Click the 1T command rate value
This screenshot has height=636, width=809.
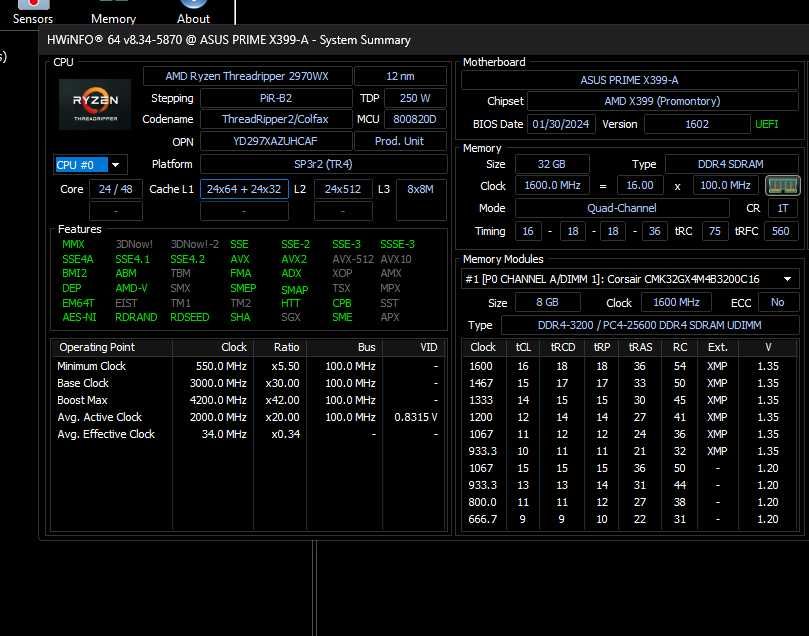783,208
